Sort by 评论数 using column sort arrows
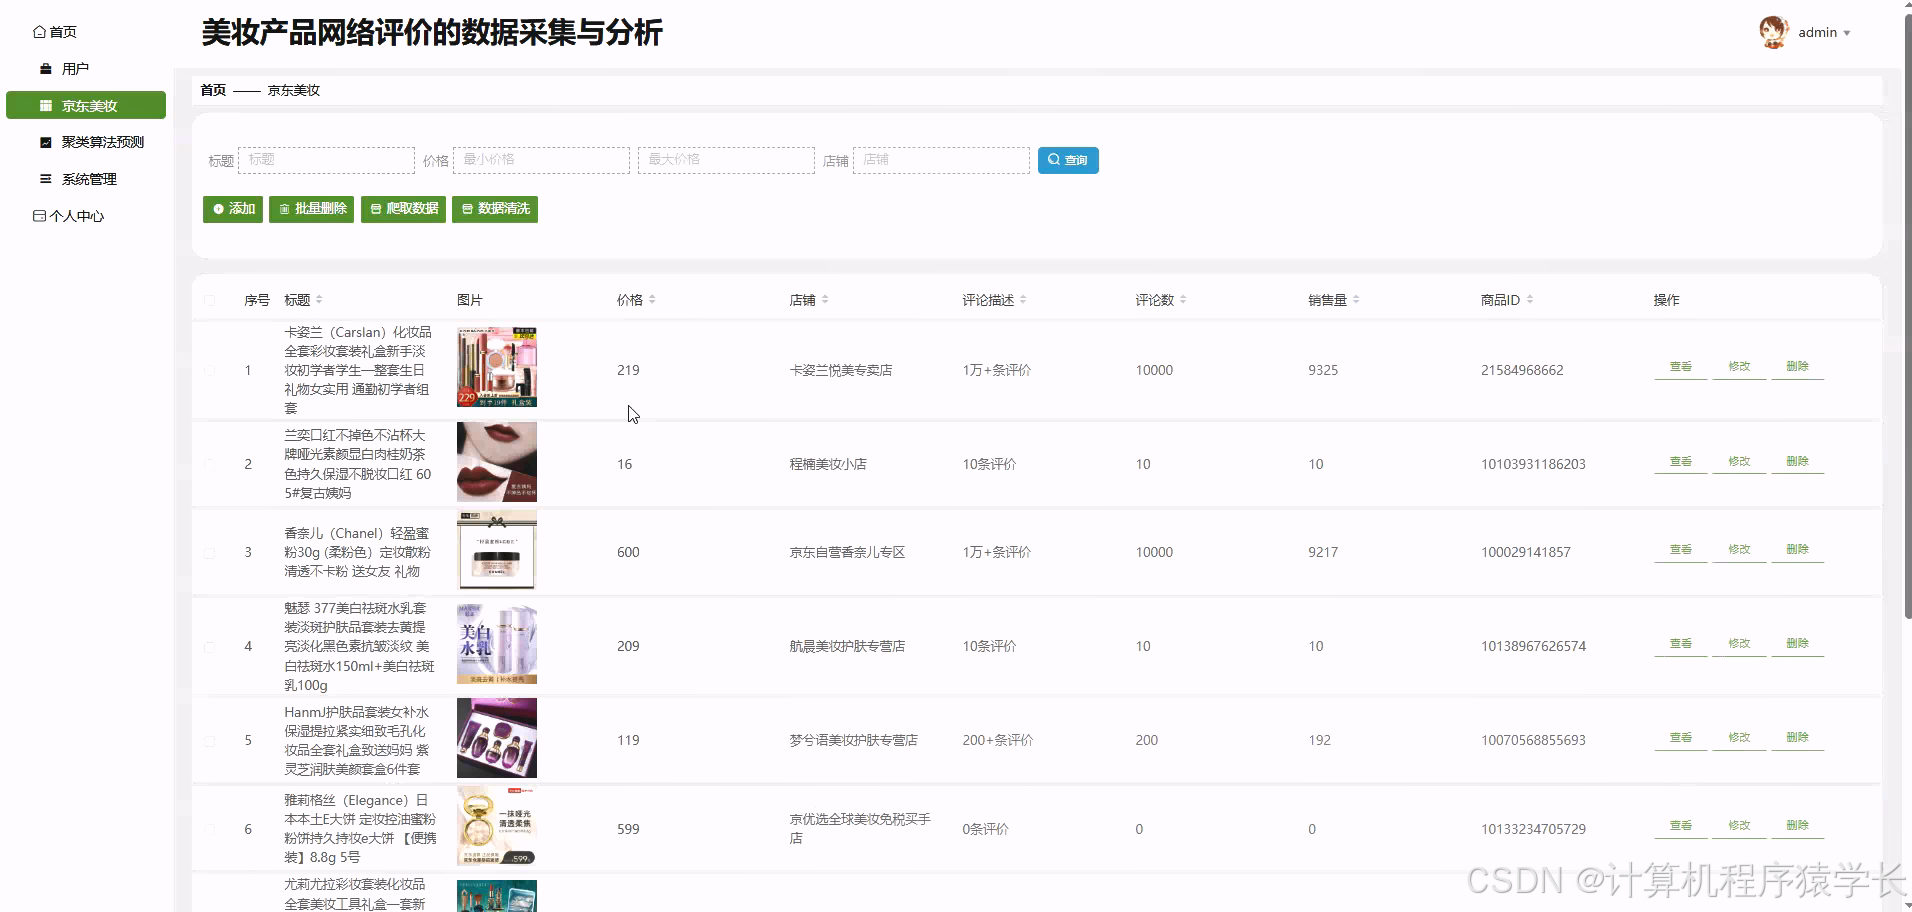Viewport: 1912px width, 912px height. (x=1184, y=299)
